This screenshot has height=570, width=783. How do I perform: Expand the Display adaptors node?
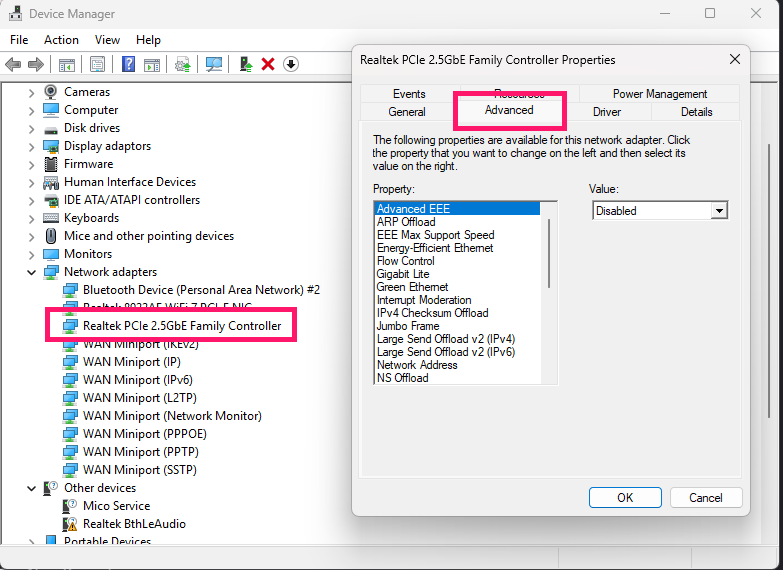tap(31, 147)
